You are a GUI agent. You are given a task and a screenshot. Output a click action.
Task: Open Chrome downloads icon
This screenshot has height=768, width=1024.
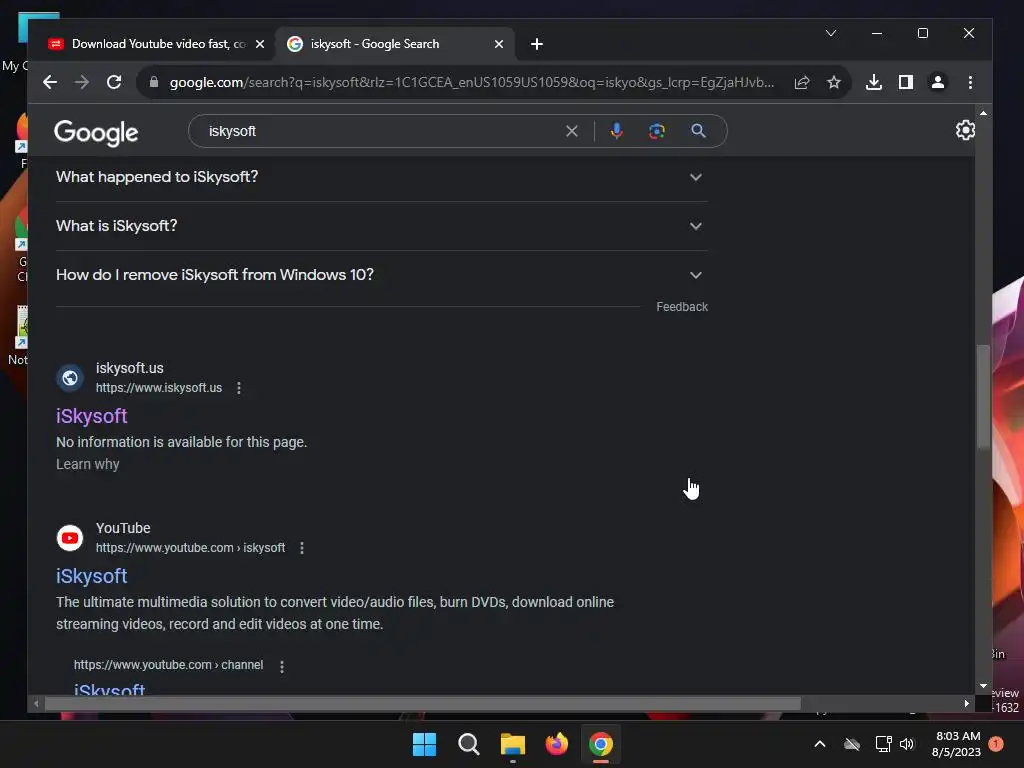(x=874, y=82)
